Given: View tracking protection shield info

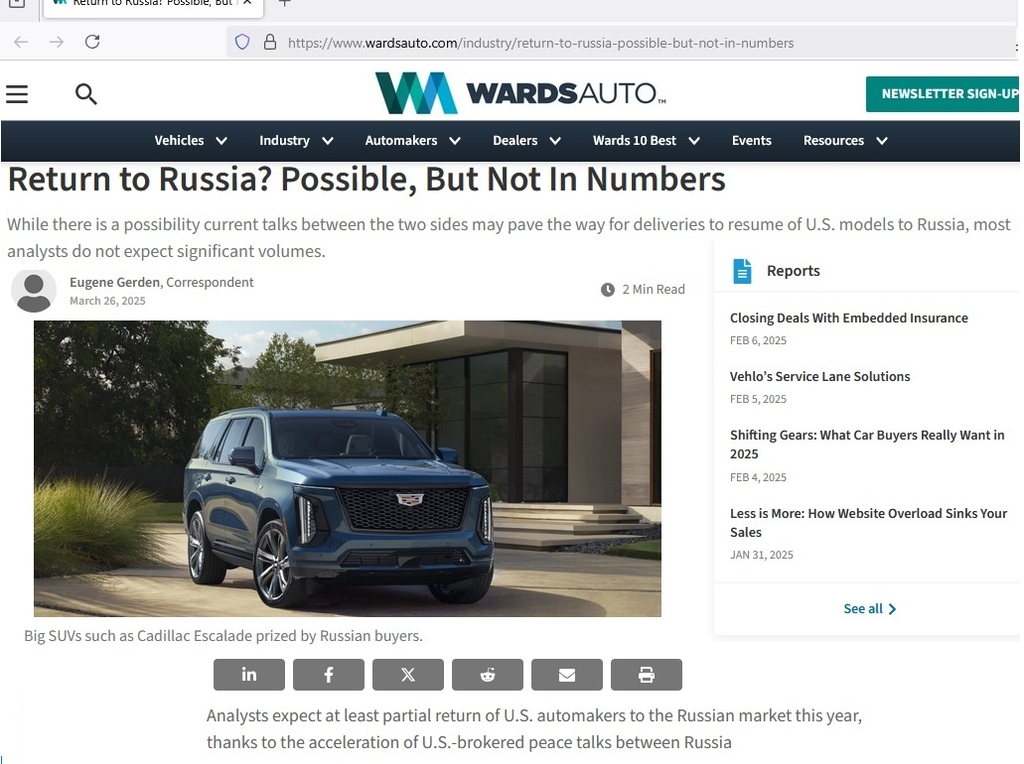Looking at the screenshot, I should (242, 42).
